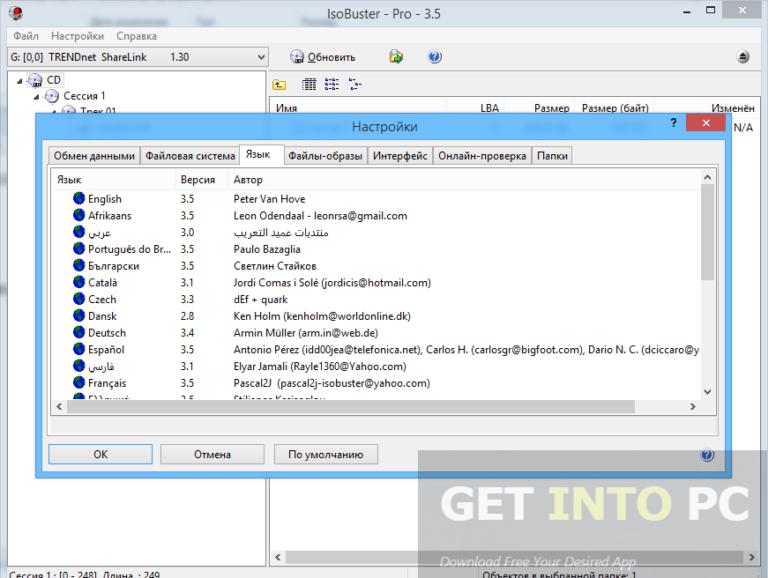Click globe icon next to Afrikaans
The width and height of the screenshot is (768, 578).
(x=79, y=215)
